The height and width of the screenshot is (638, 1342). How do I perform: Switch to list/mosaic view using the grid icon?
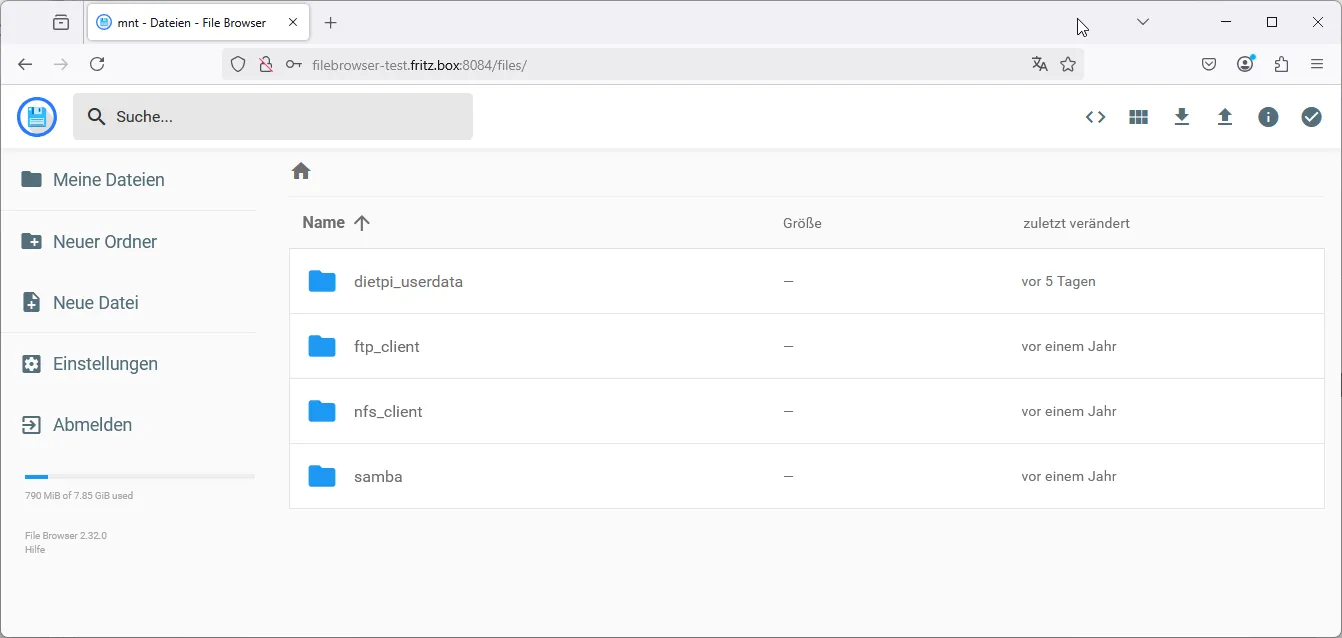(1138, 117)
